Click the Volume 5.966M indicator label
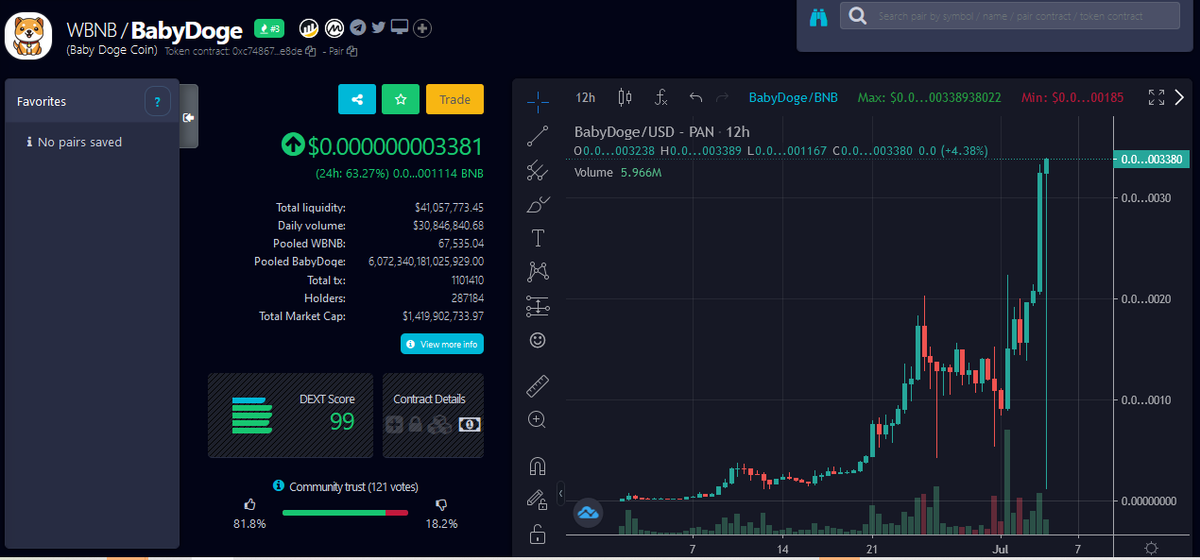This screenshot has width=1200, height=560. point(618,172)
